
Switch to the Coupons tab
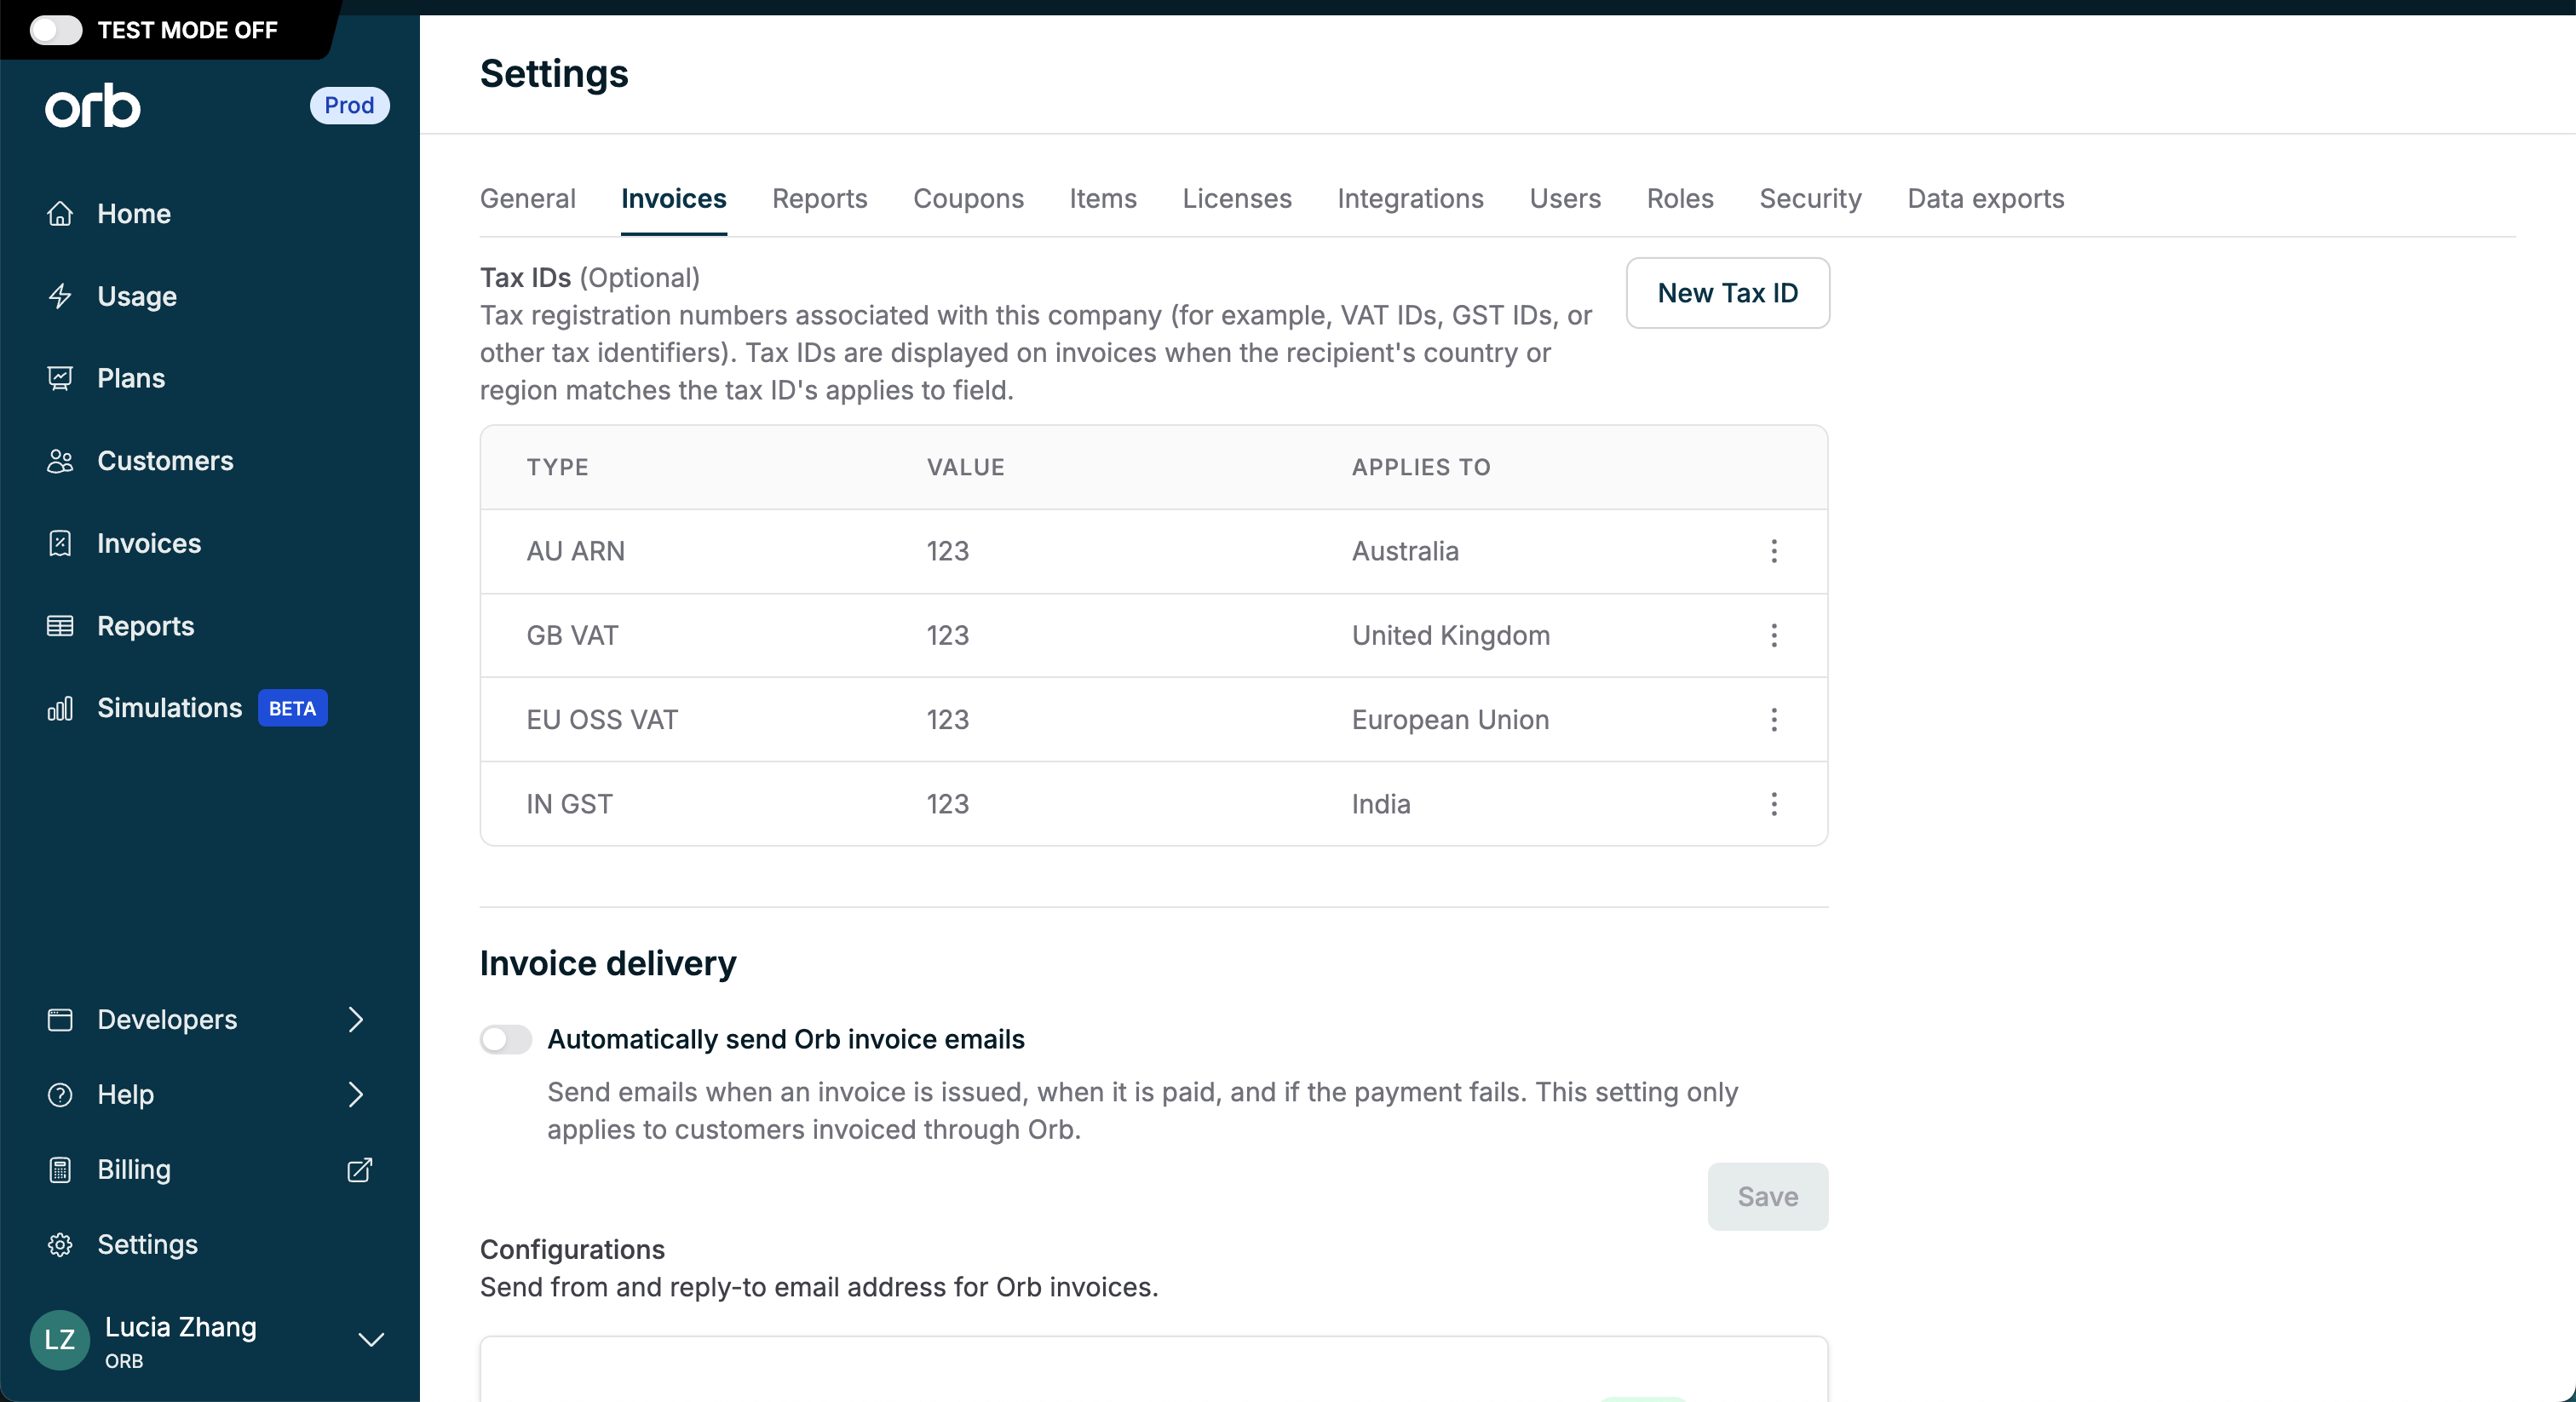tap(968, 198)
